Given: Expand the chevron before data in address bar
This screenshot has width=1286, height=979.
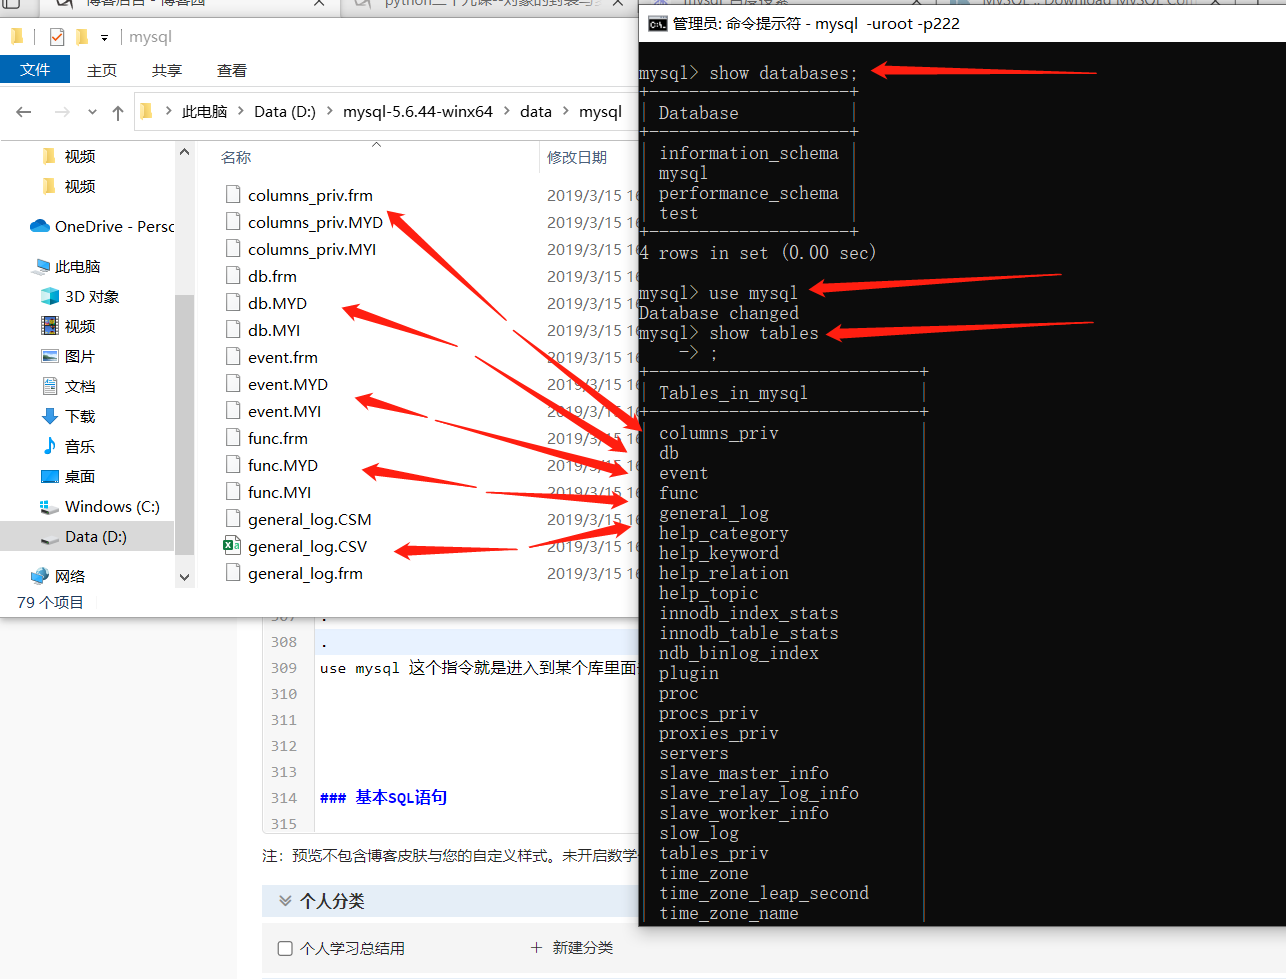Looking at the screenshot, I should [x=507, y=111].
